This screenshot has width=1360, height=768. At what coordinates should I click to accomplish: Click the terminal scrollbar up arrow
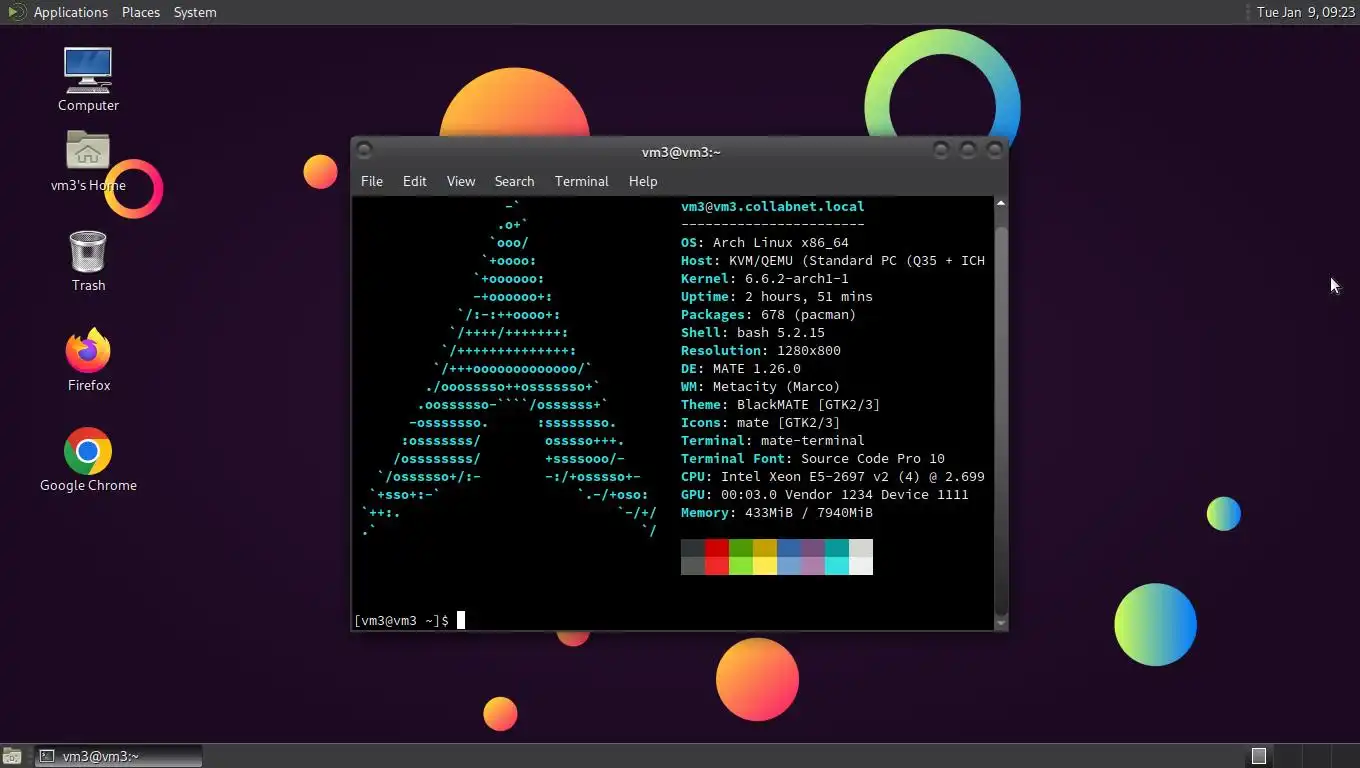point(1001,204)
